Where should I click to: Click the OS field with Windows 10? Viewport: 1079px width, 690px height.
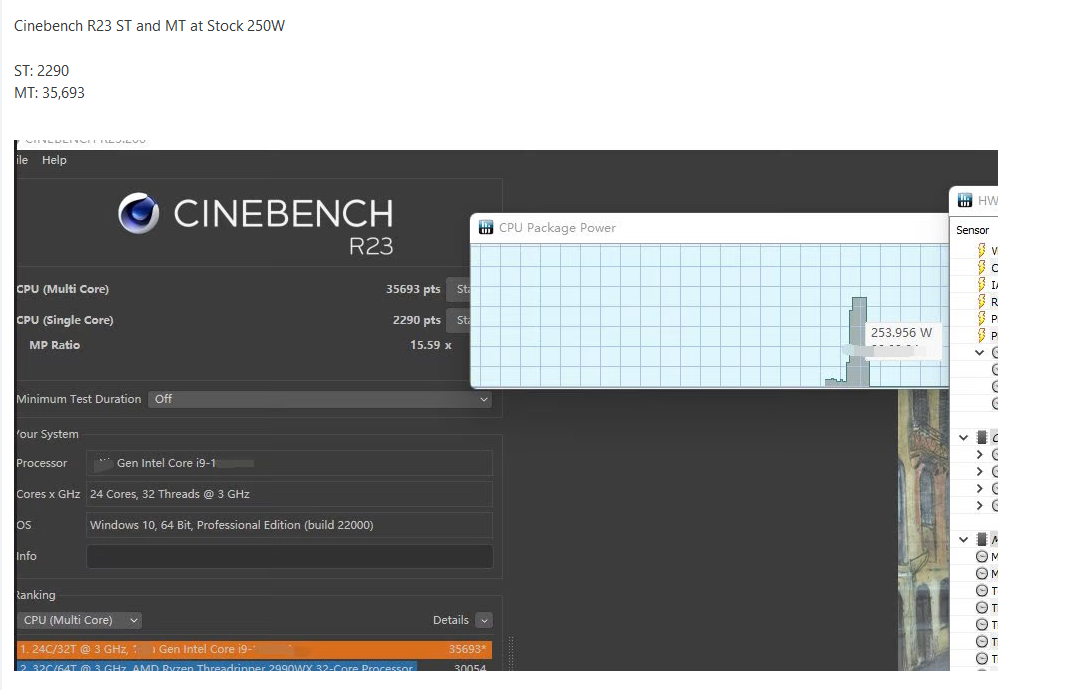coord(289,525)
